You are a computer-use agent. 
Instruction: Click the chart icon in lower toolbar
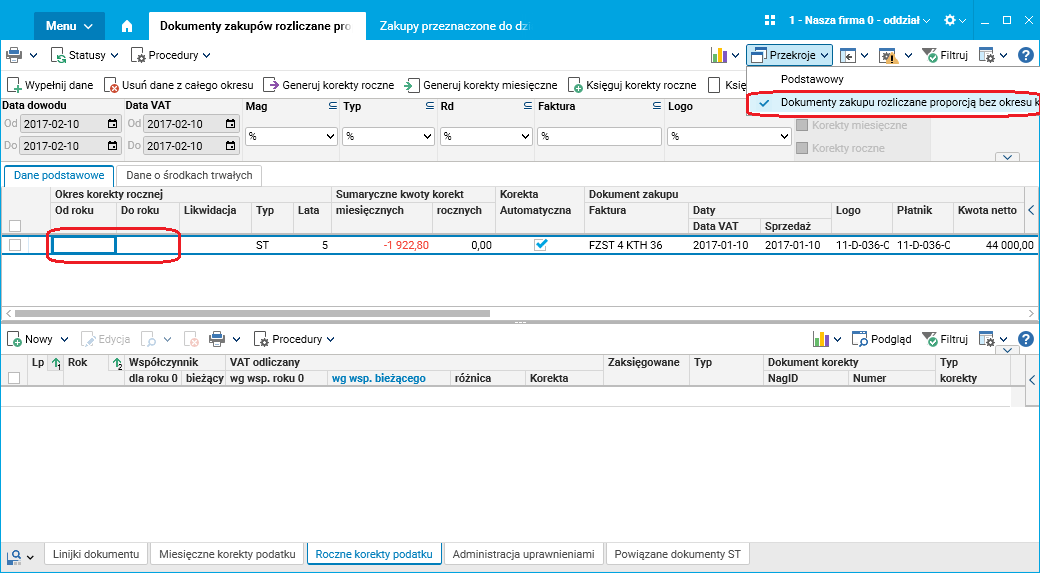coord(820,339)
